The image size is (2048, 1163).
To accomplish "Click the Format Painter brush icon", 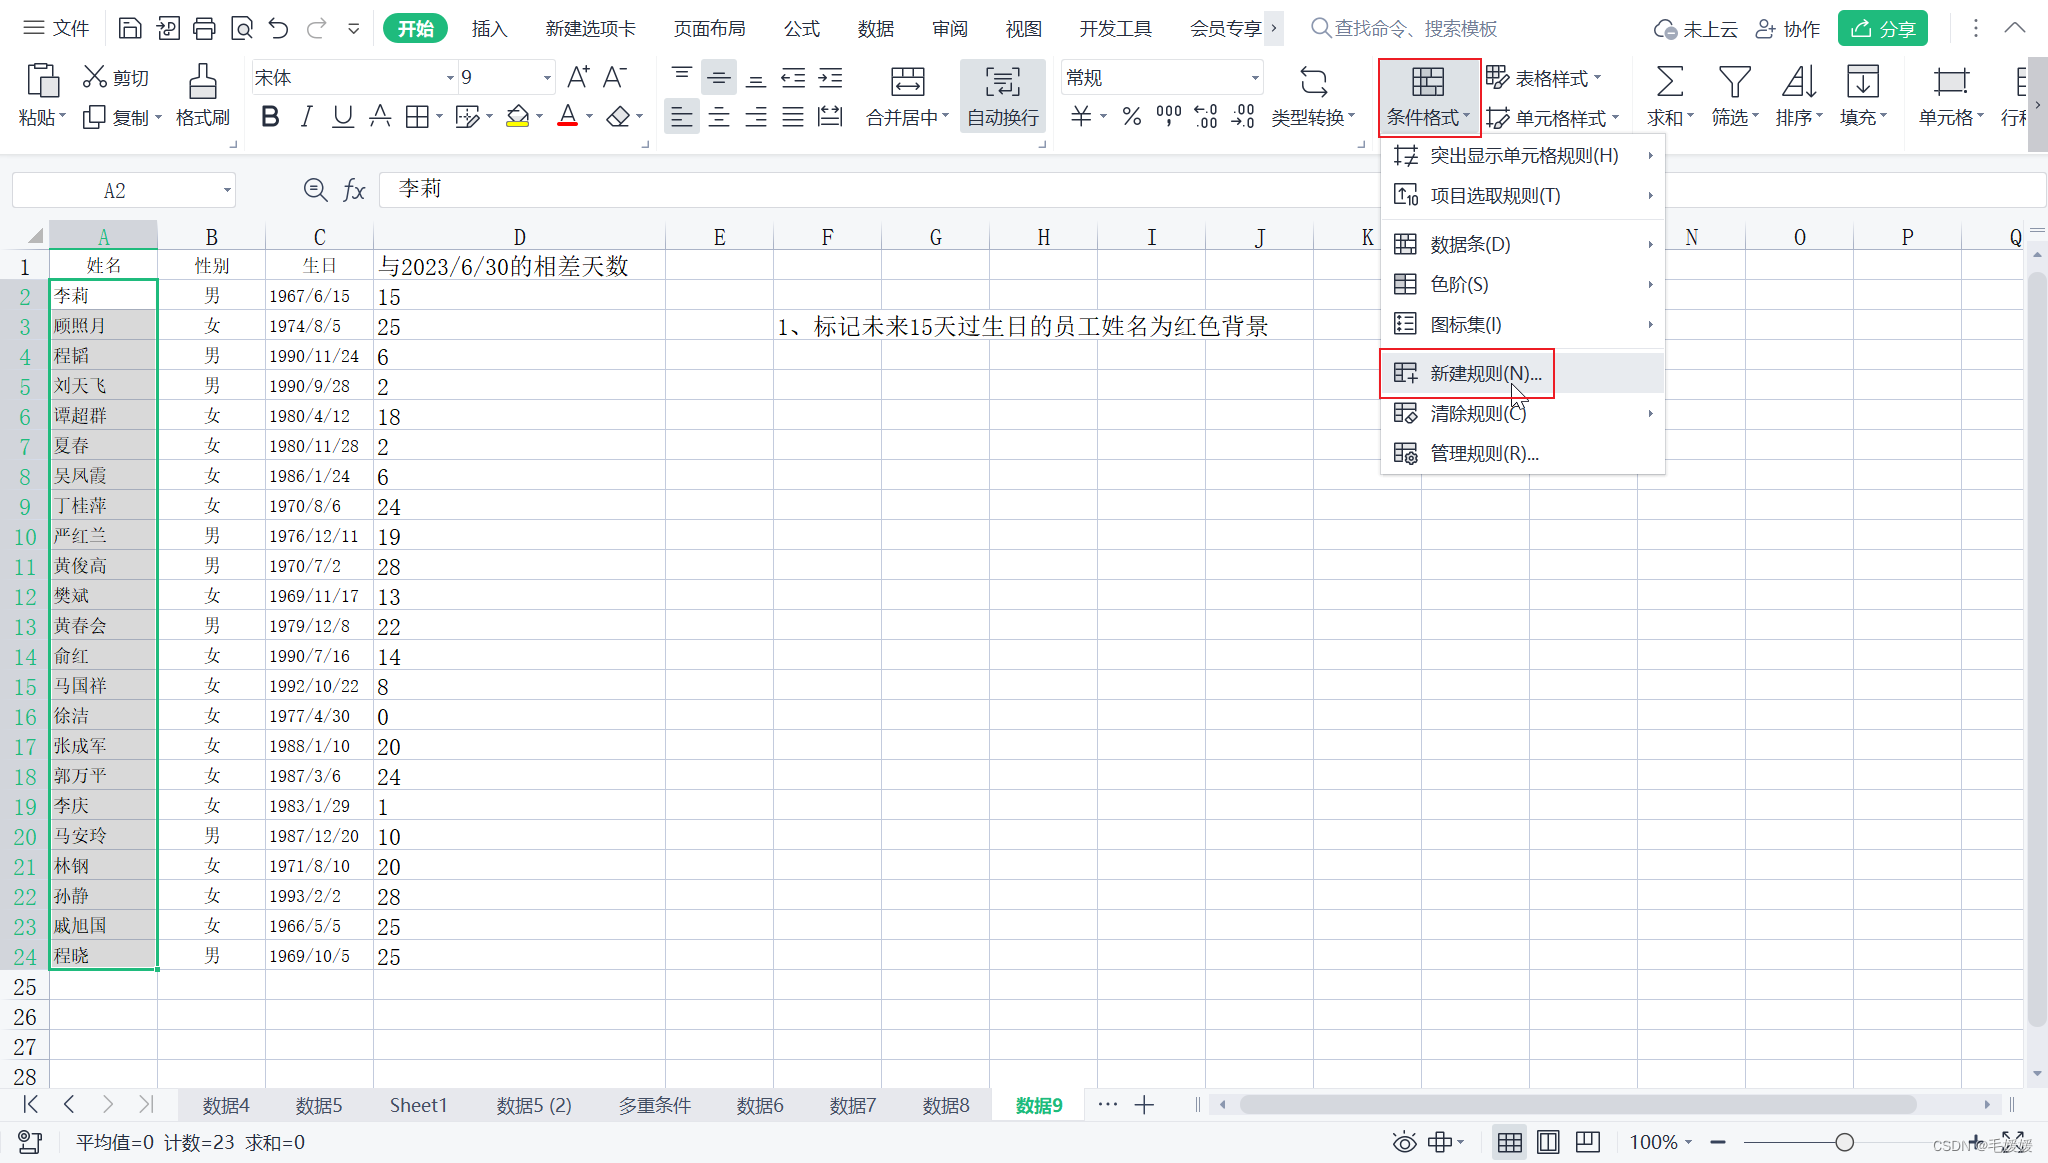I will (x=203, y=80).
